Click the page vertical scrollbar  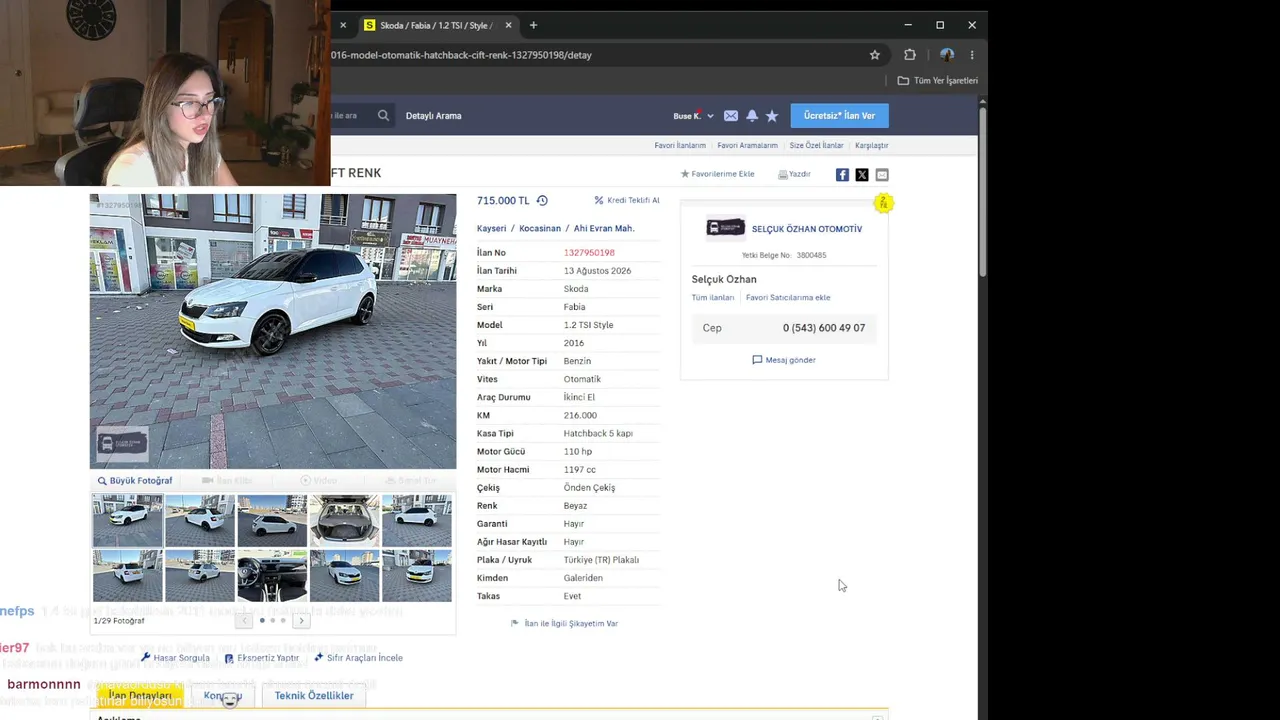pos(983,190)
